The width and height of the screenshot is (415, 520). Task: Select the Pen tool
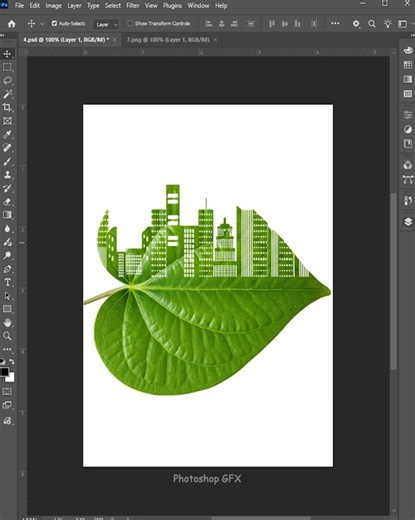7,269
